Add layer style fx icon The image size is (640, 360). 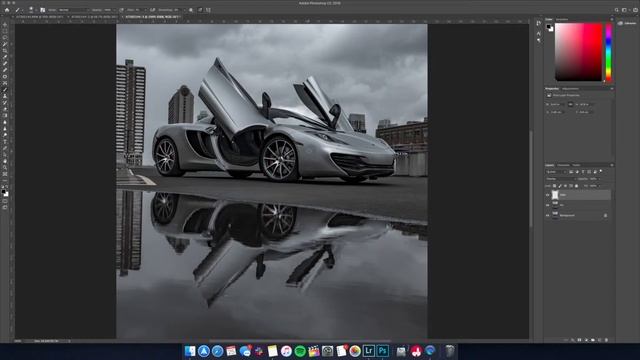573,340
